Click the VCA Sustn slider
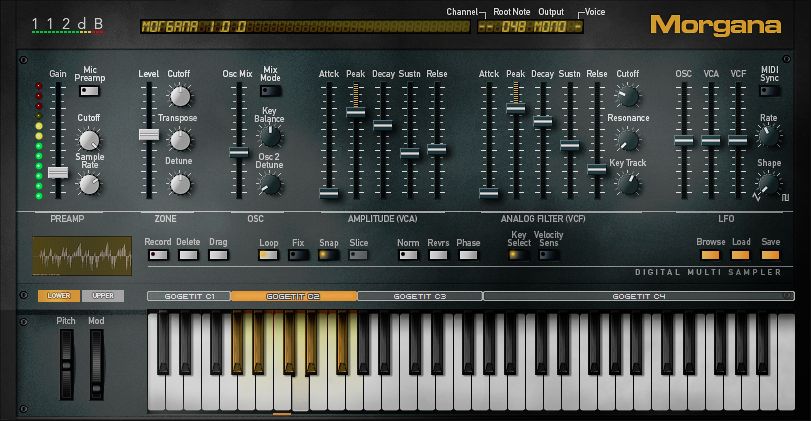The image size is (811, 421). pos(410,153)
